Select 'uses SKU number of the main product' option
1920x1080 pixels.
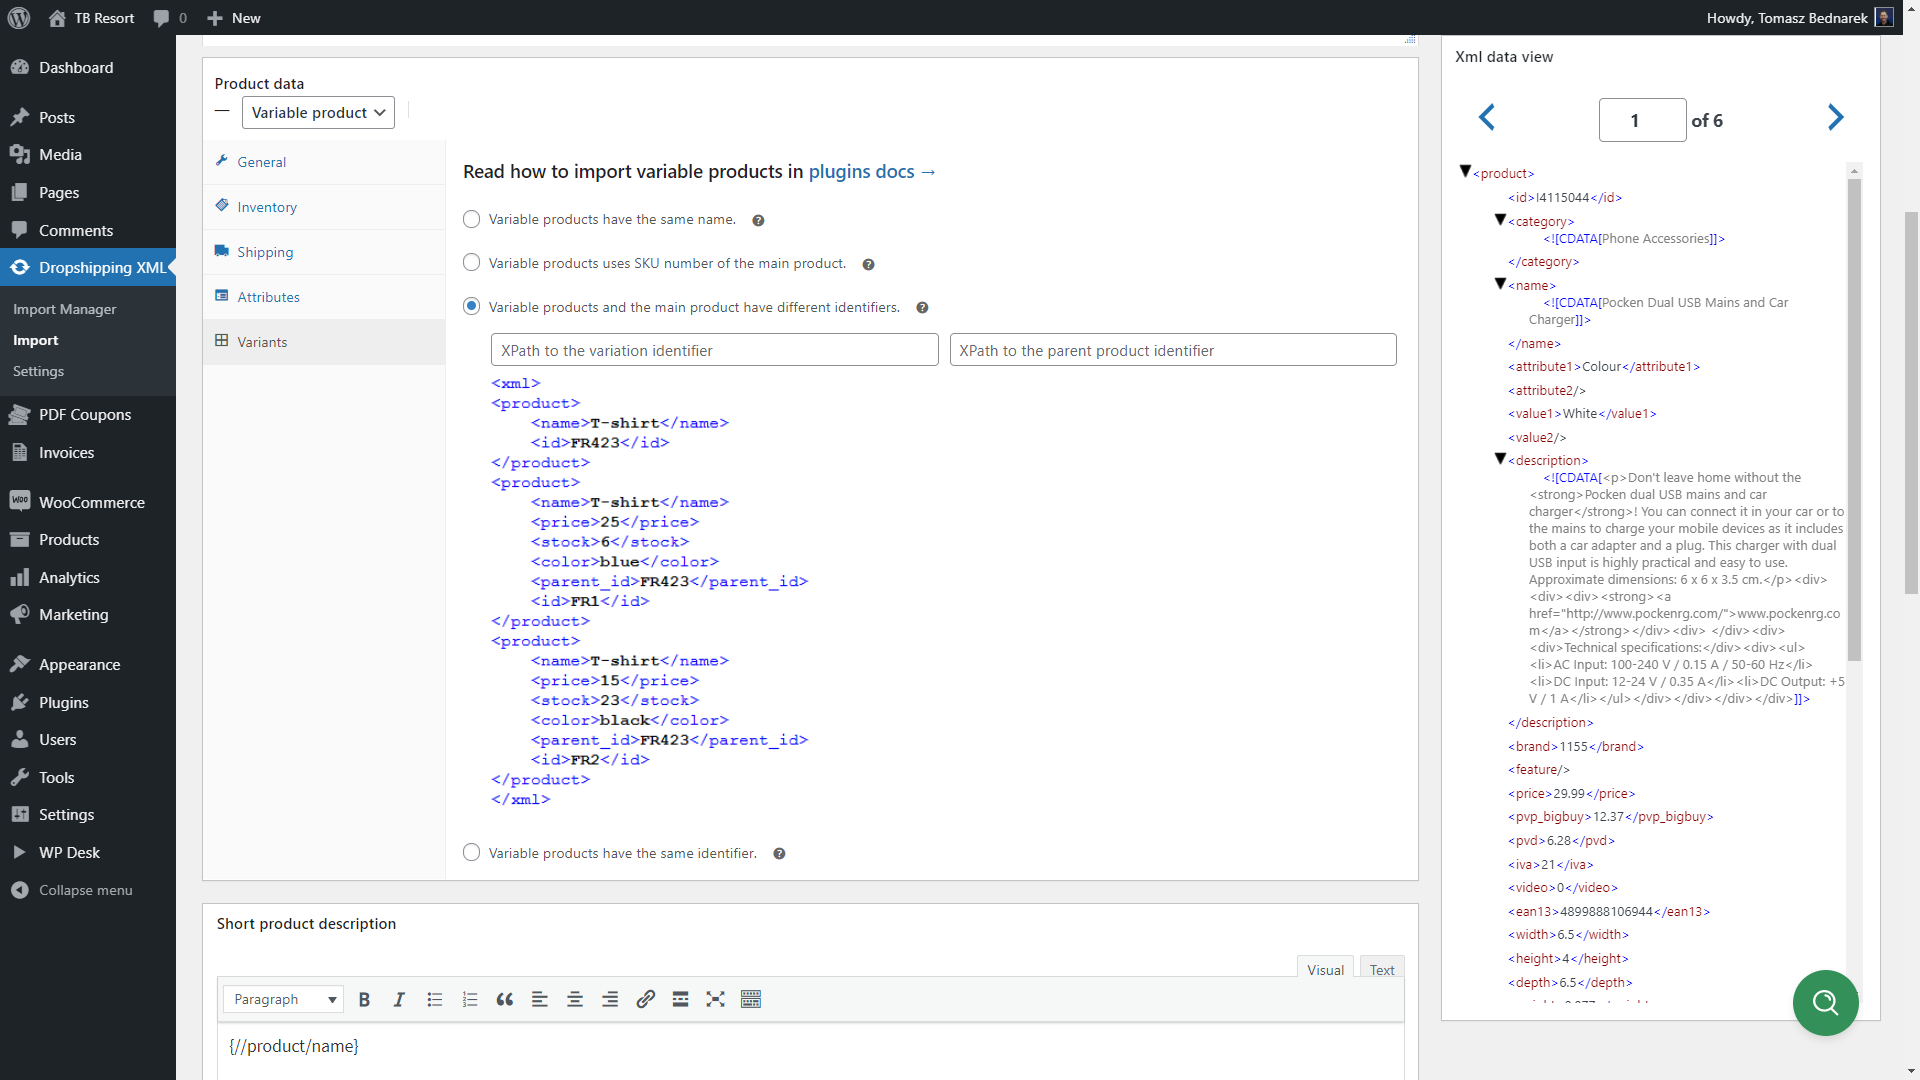pyautogui.click(x=472, y=263)
